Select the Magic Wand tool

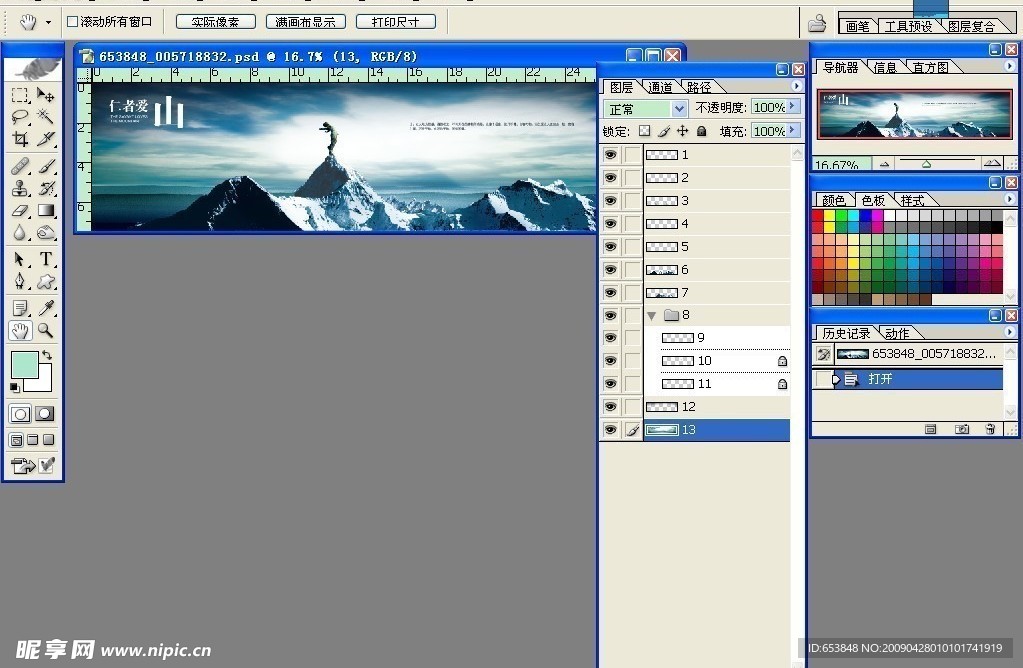pyautogui.click(x=46, y=117)
